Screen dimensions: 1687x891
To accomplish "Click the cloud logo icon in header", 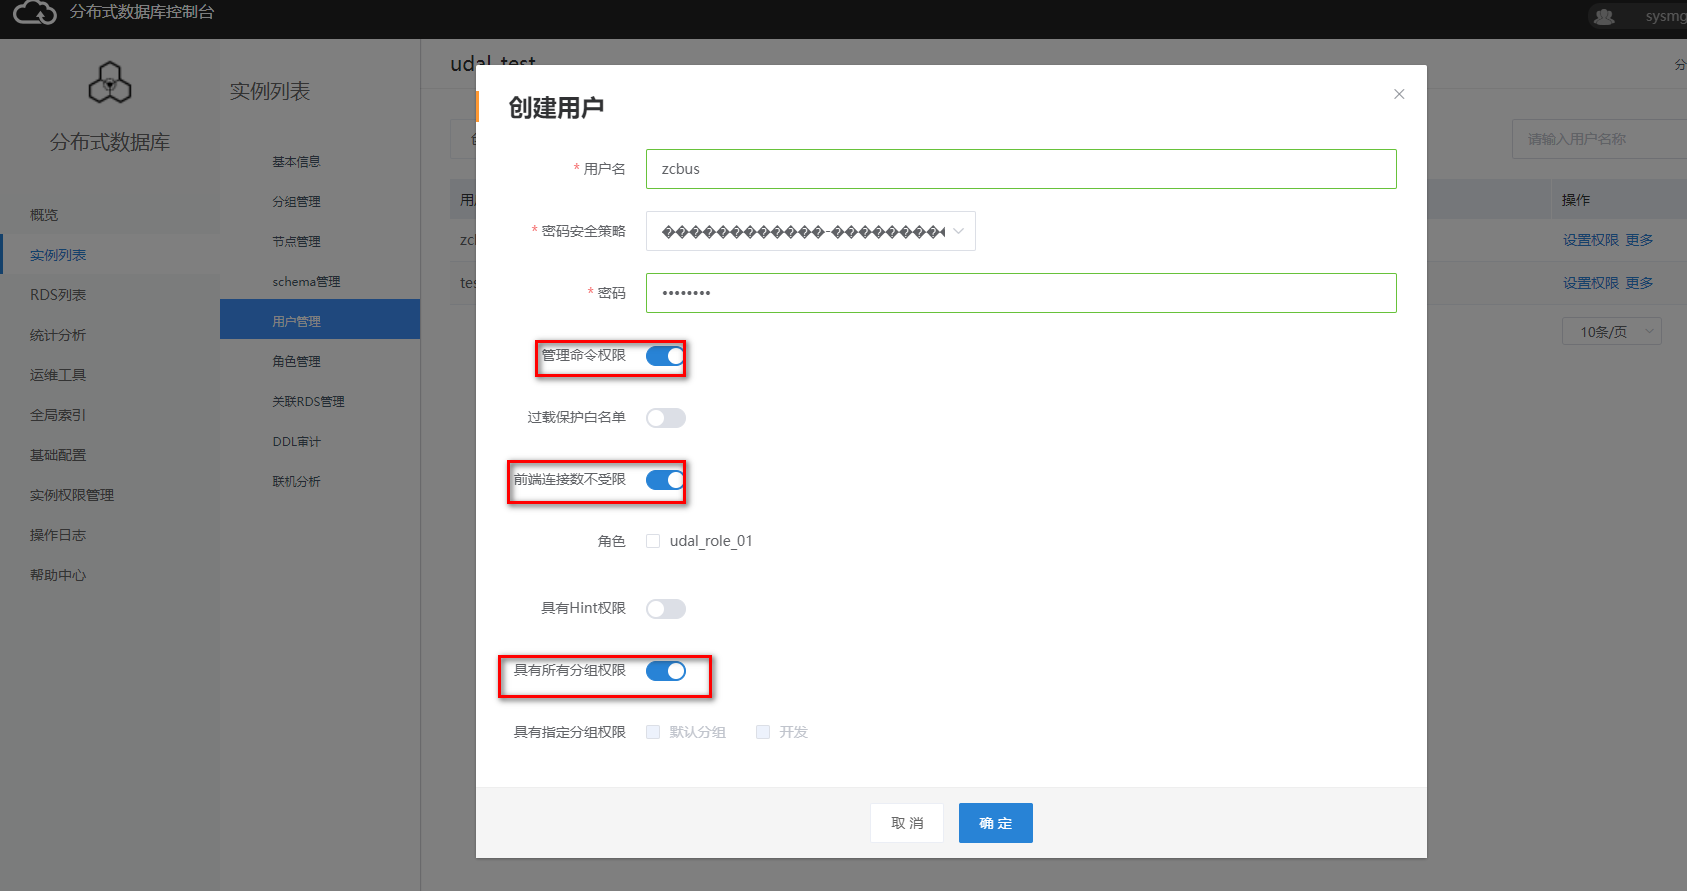I will pyautogui.click(x=35, y=13).
